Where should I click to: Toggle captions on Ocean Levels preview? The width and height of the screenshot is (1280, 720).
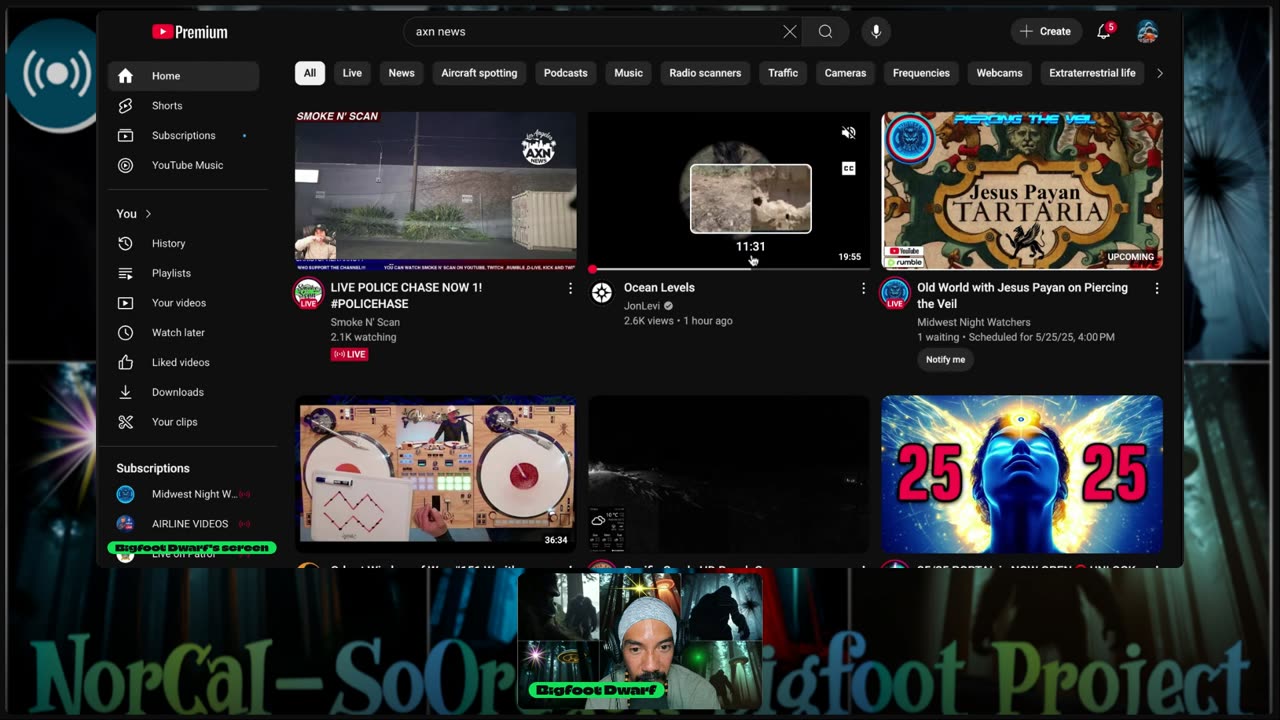848,169
